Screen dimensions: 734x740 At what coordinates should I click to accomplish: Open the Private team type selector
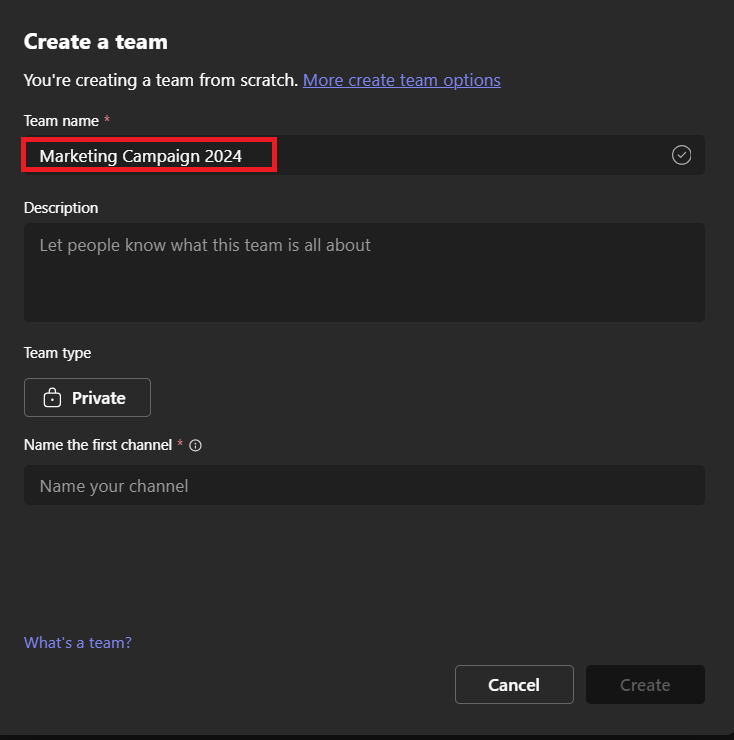(x=87, y=397)
